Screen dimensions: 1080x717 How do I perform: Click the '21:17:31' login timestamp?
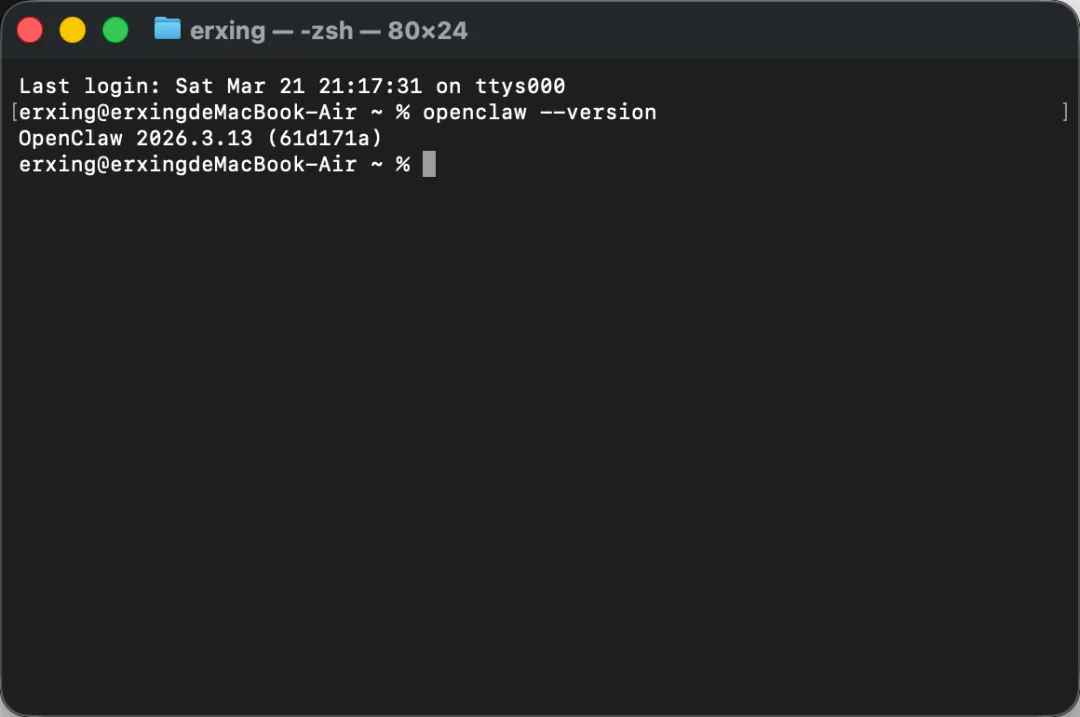coord(370,86)
